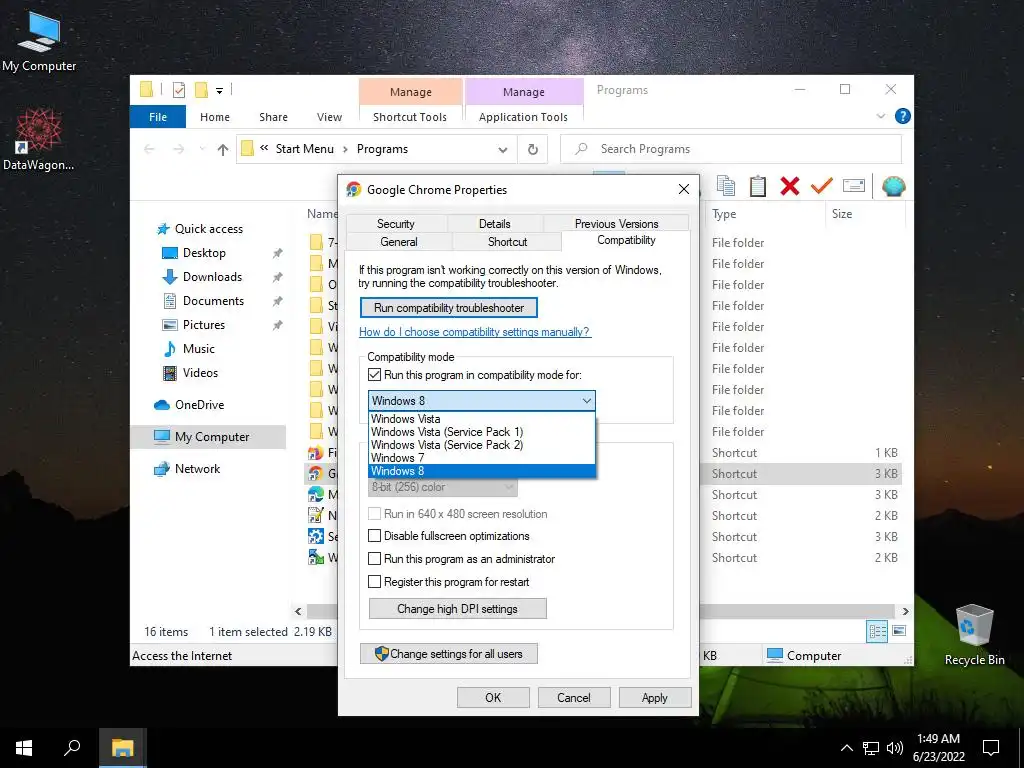1024x768 pixels.
Task: Open the notification center icon
Action: 991,748
